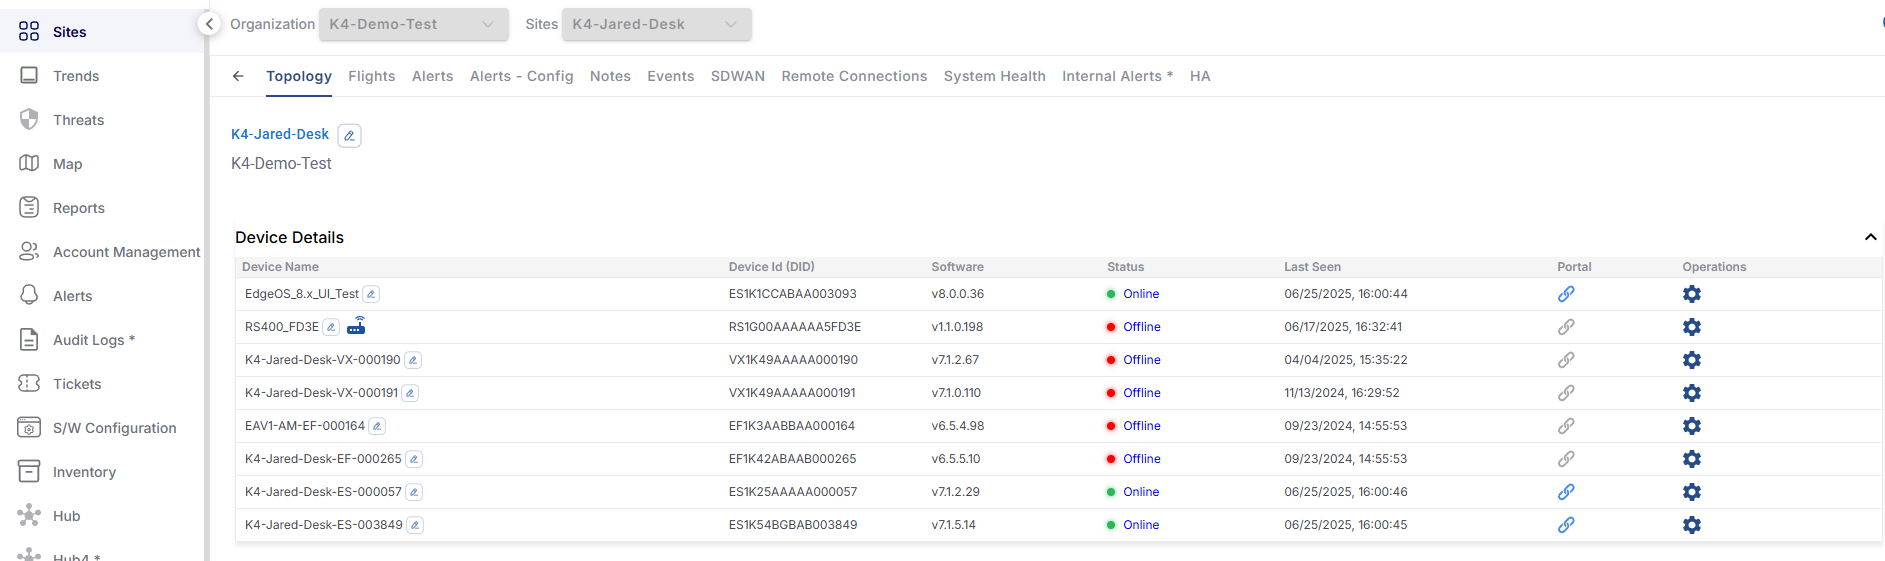
Task: Collapse the left sidebar with chevron button
Action: coord(209,24)
